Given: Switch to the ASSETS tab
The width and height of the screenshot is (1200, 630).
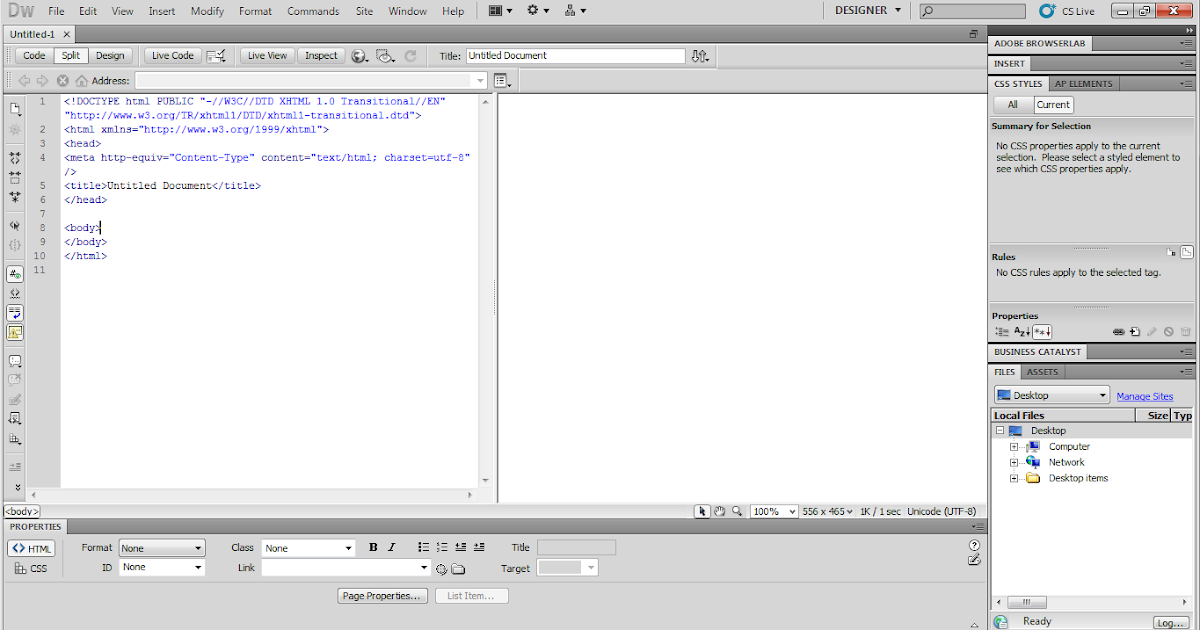Looking at the screenshot, I should pos(1043,372).
